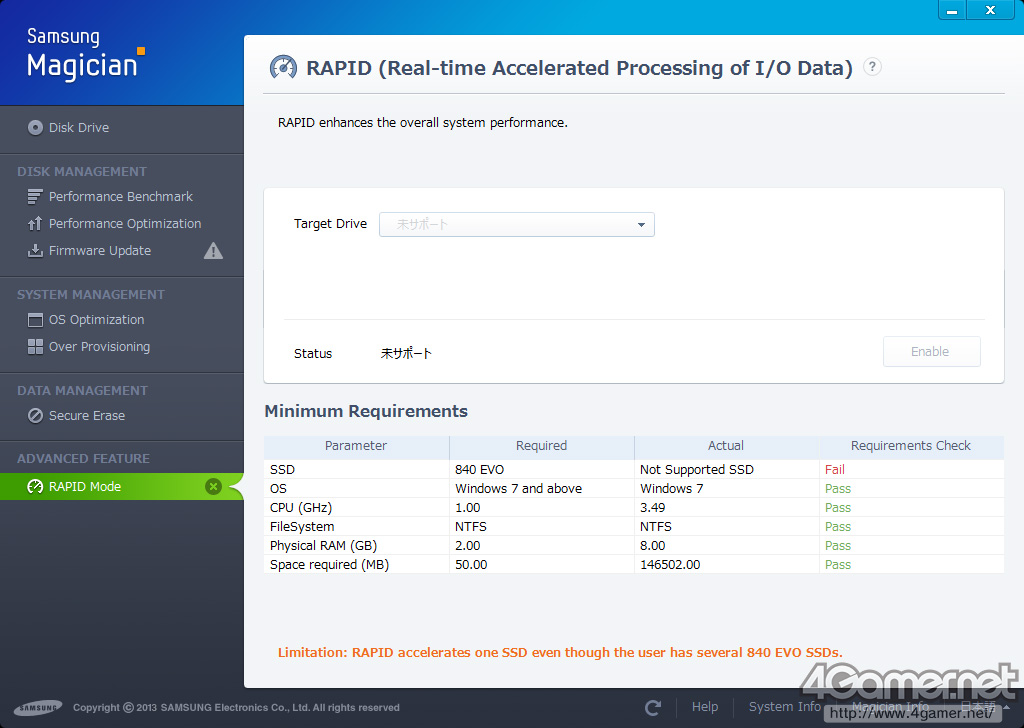Open System Info in the footer
The width and height of the screenshot is (1024, 728).
(x=784, y=706)
